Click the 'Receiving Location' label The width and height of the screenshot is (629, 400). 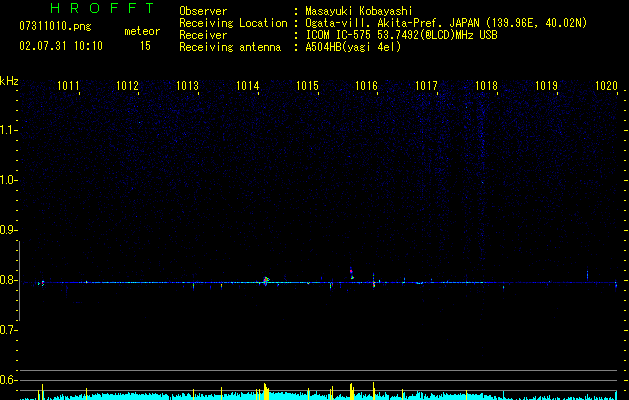pos(233,23)
